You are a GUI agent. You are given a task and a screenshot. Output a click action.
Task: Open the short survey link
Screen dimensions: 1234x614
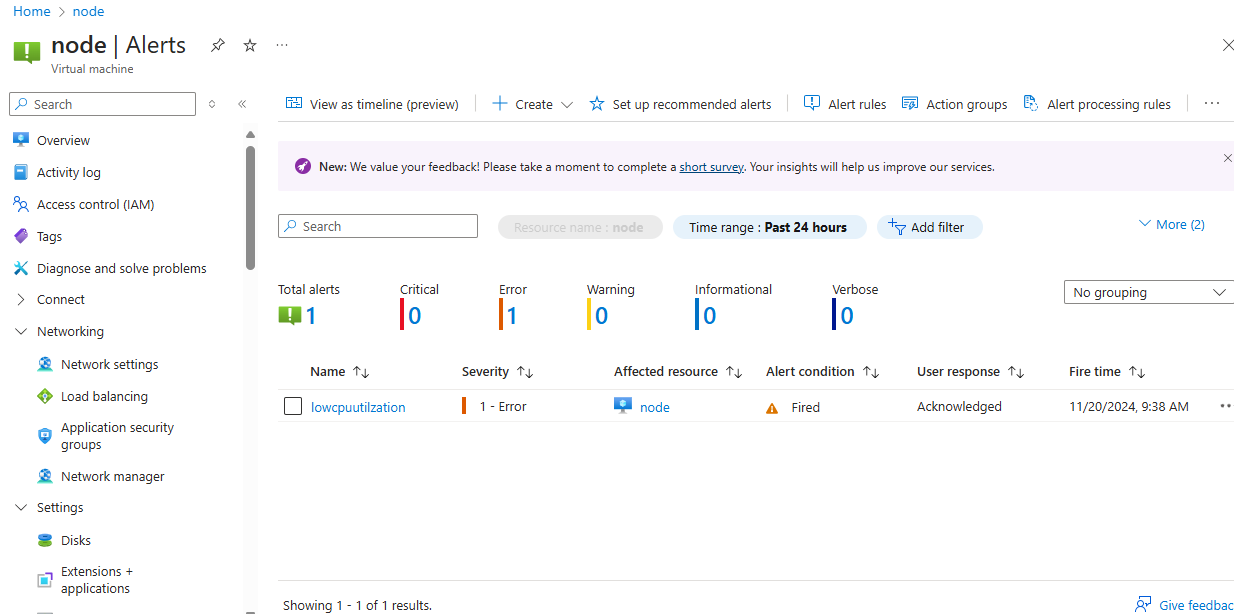click(711, 167)
